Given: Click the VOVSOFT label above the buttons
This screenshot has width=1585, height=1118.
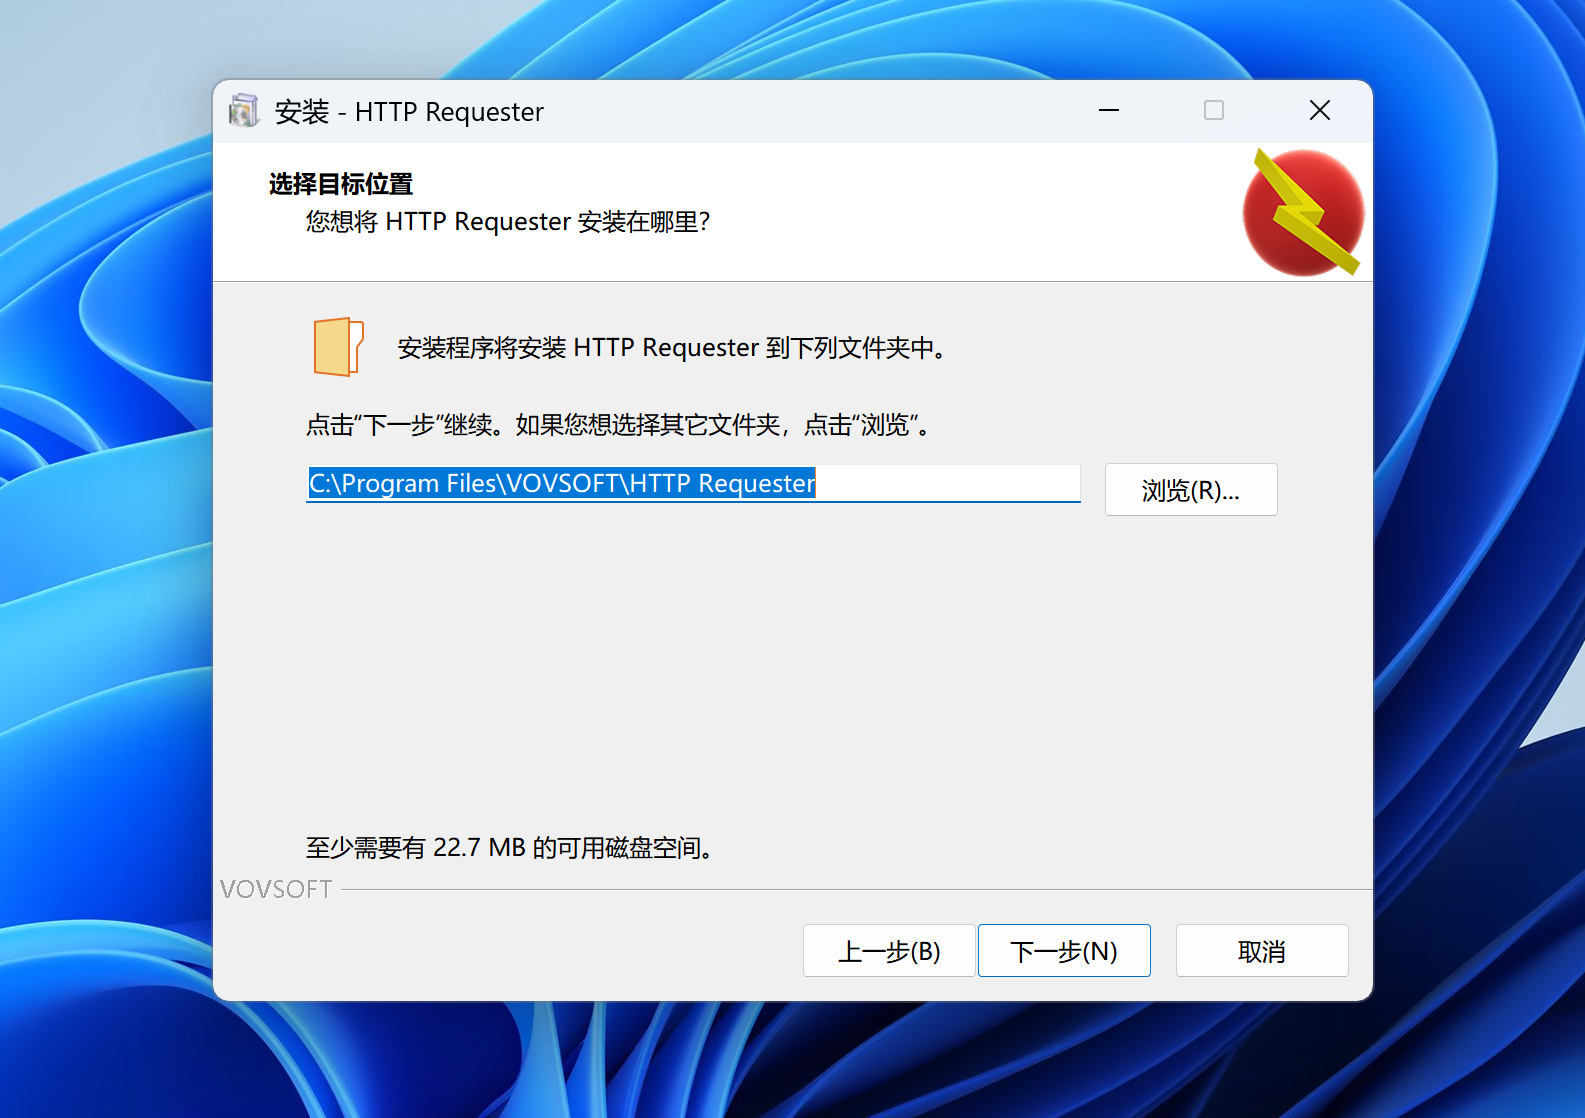Looking at the screenshot, I should [276, 889].
